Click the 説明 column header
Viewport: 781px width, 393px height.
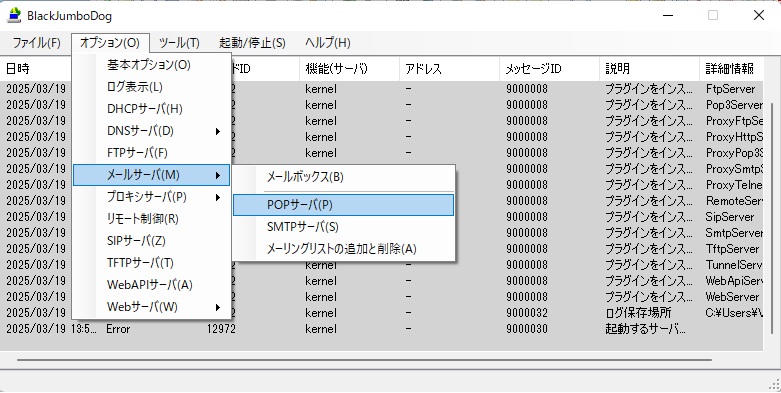pos(650,69)
